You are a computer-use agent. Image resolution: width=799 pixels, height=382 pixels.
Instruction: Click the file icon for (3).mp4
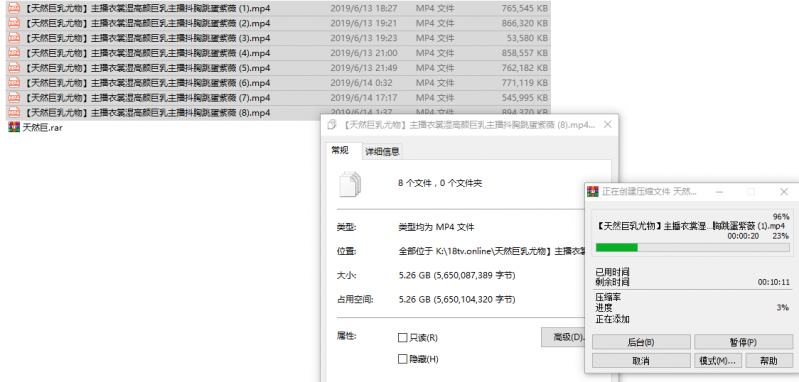point(14,38)
